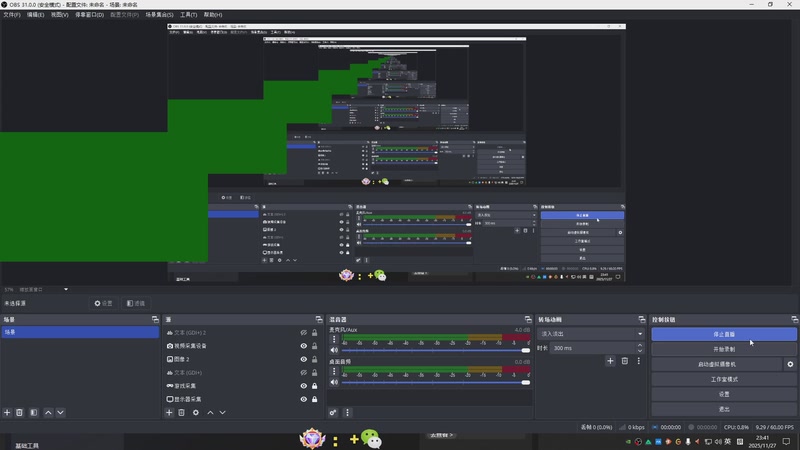This screenshot has height=450, width=800.
Task: Open Windows notification center in system tray
Action: [786, 441]
